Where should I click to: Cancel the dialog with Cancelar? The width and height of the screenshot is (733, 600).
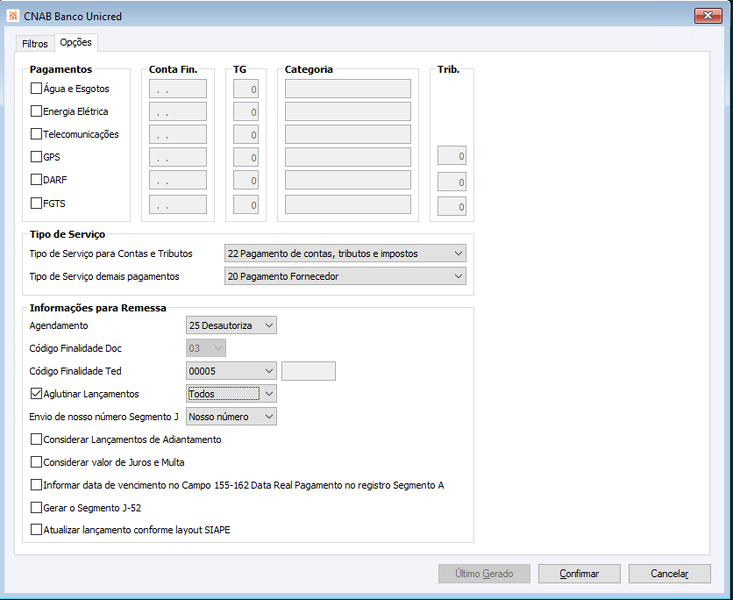(x=669, y=573)
